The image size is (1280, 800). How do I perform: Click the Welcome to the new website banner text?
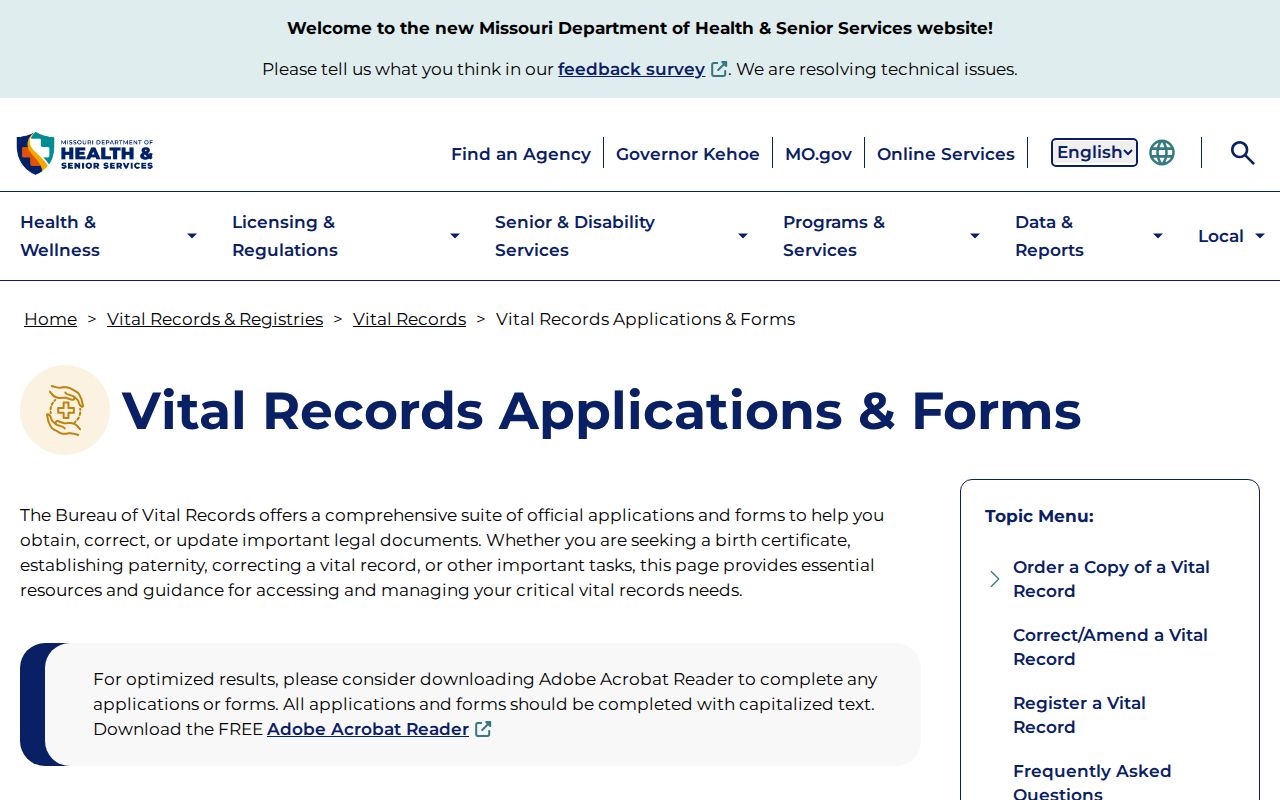[x=640, y=28]
